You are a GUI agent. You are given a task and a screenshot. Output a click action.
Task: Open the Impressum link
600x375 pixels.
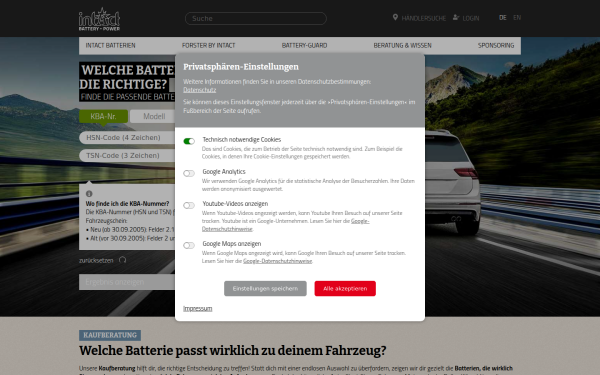(x=197, y=308)
